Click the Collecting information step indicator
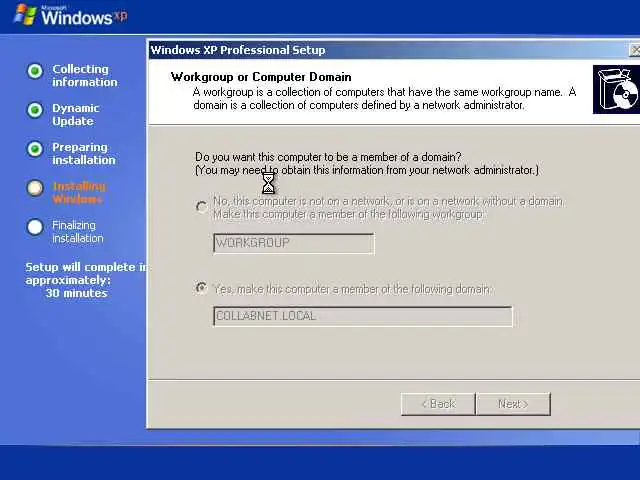This screenshot has width=640, height=480. click(35, 71)
